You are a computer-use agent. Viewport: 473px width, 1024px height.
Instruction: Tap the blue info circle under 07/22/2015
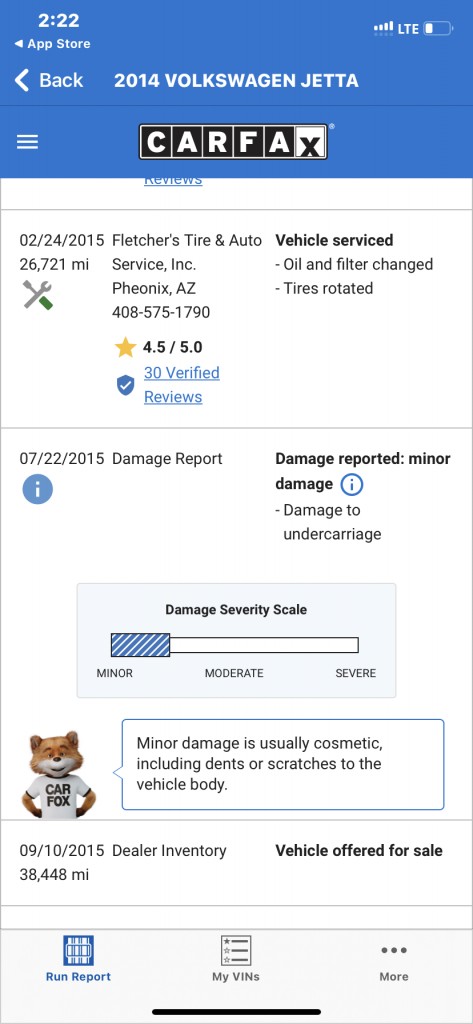coord(37,489)
